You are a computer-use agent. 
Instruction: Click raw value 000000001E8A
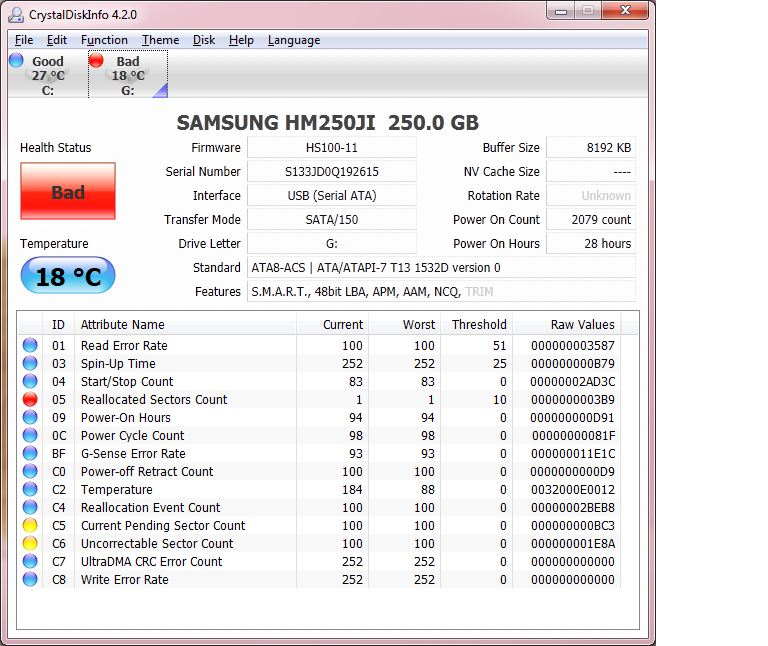pyautogui.click(x=573, y=544)
